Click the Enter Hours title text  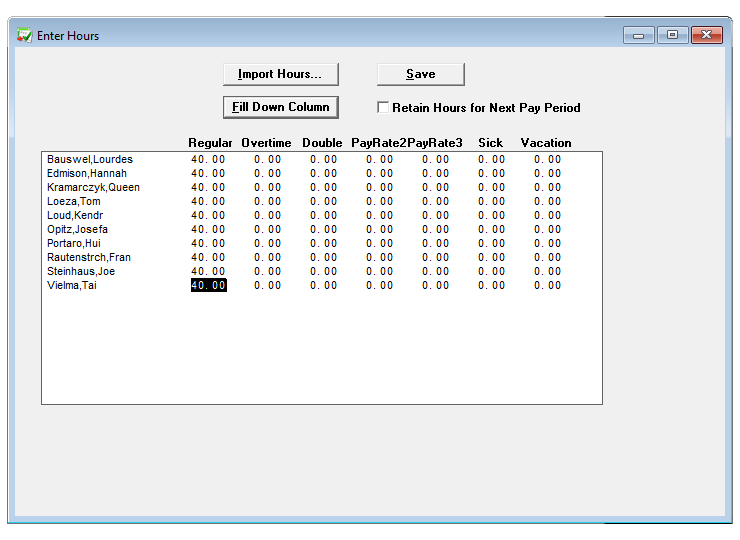(x=68, y=36)
